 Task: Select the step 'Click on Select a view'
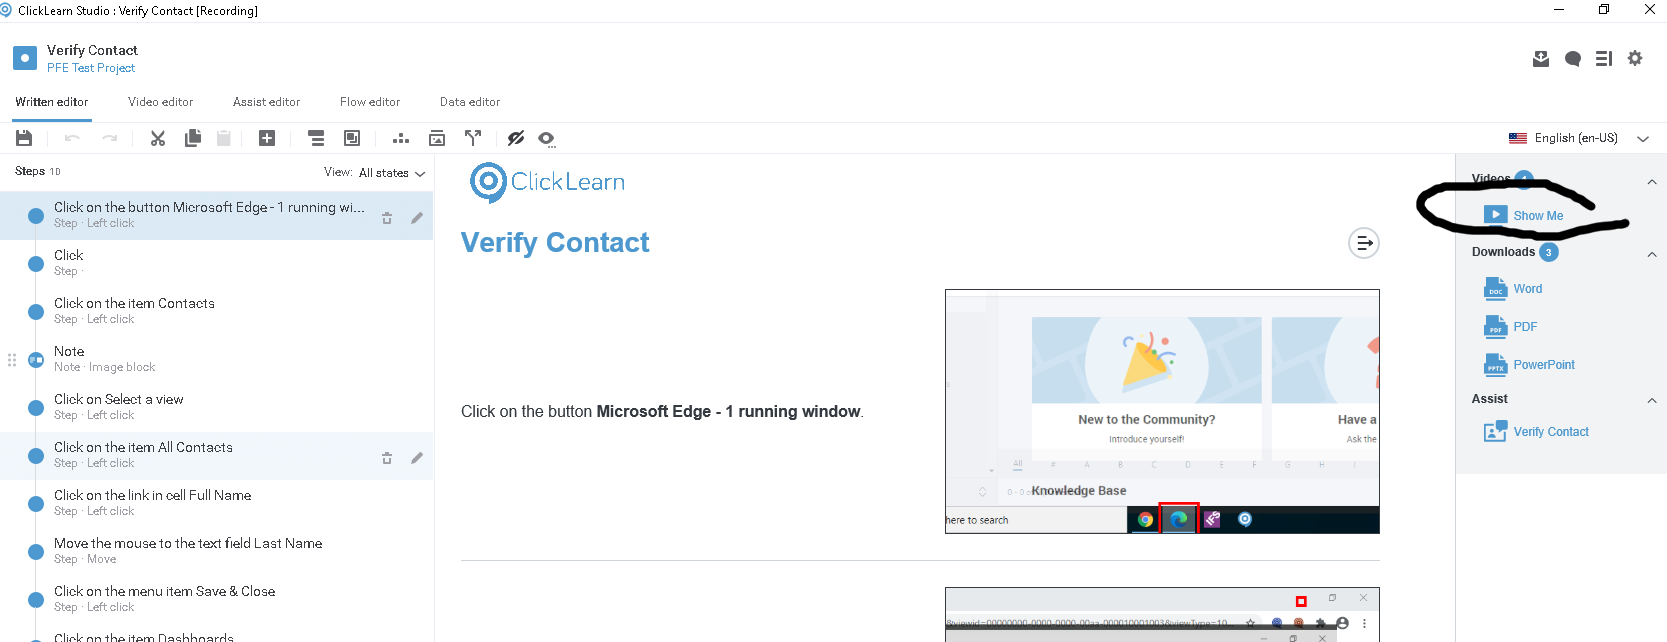(x=216, y=407)
